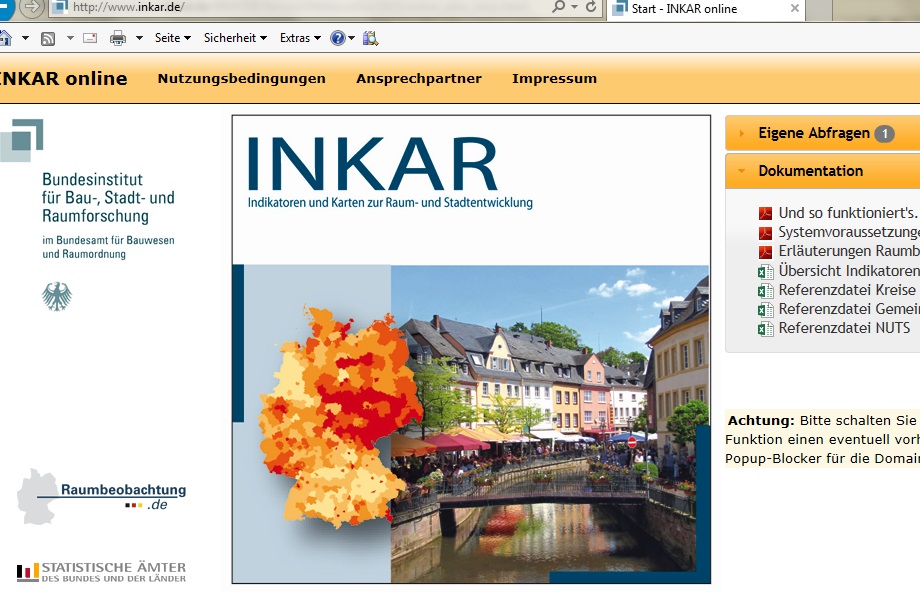Click the orange Germany map graphic

tap(340, 418)
